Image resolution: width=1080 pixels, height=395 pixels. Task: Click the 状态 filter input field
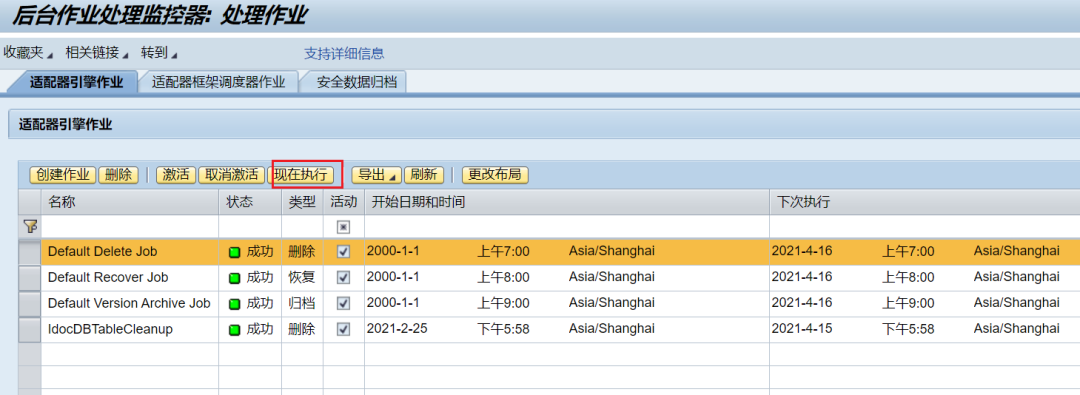[250, 226]
